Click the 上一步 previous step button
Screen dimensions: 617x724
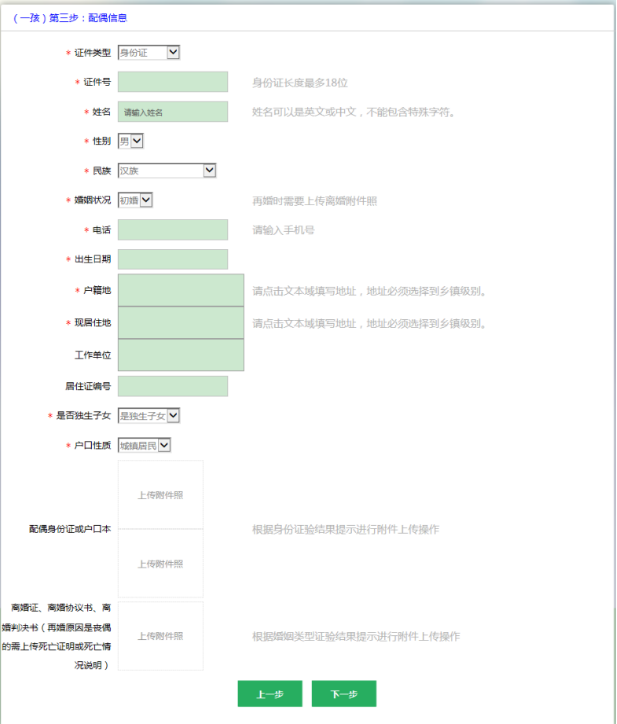[269, 694]
